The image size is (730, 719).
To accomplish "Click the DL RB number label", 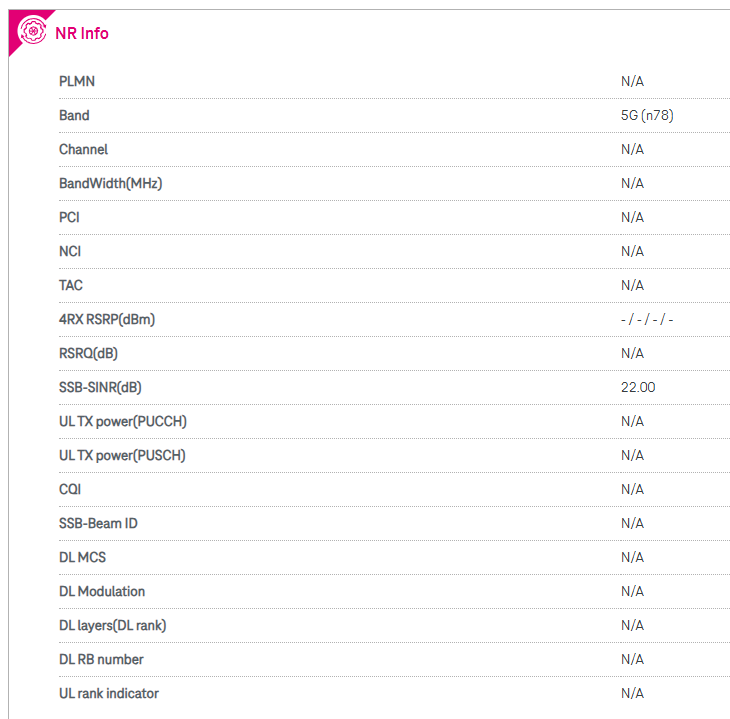I will click(101, 659).
